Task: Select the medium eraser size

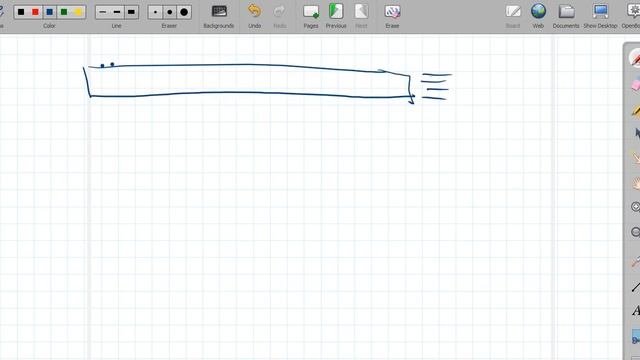Action: (x=169, y=12)
